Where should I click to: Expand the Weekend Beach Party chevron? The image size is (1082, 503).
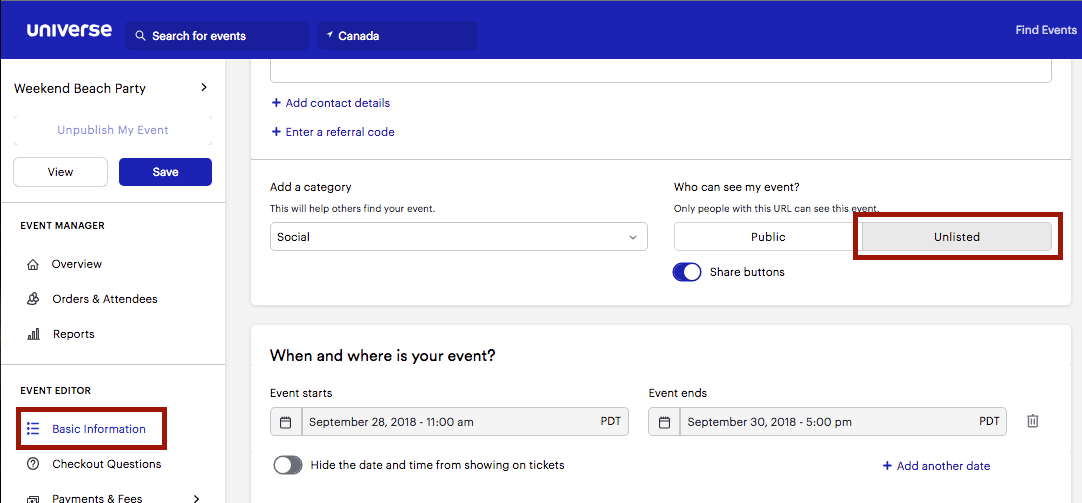[x=204, y=88]
